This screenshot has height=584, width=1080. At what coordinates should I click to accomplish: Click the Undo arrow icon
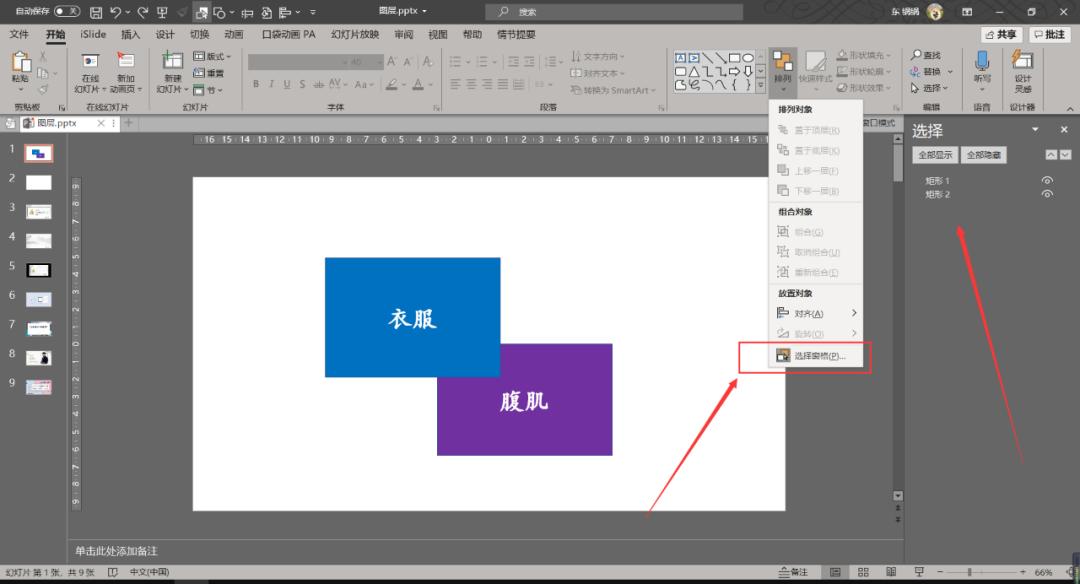[117, 12]
